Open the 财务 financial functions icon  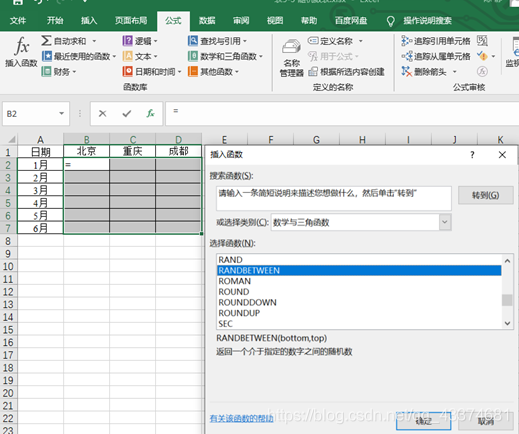pyautogui.click(x=46, y=71)
